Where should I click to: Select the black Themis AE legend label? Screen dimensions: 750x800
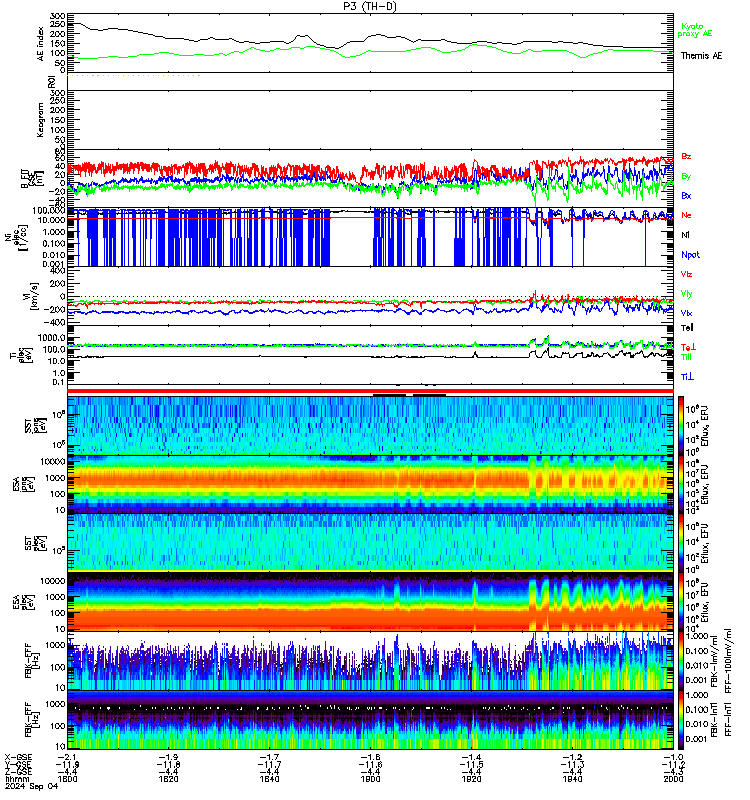tap(701, 56)
